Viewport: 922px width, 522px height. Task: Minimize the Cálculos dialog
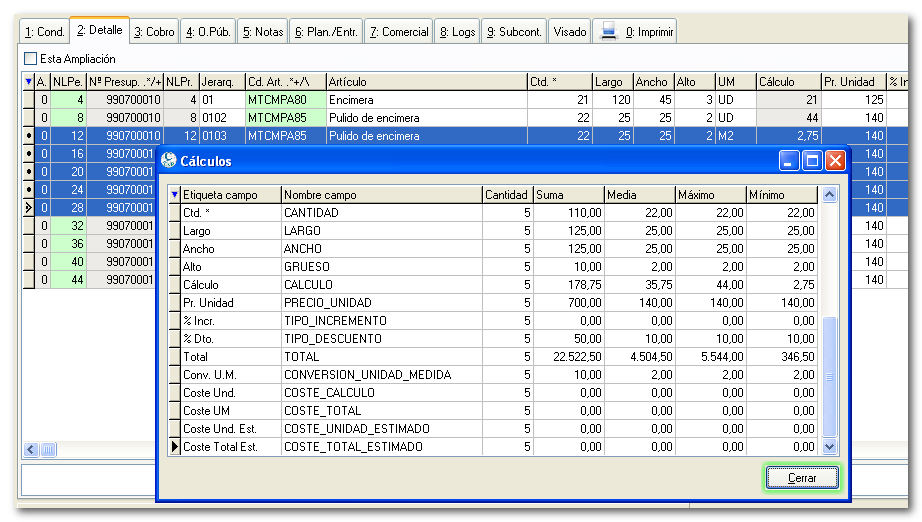coord(789,160)
